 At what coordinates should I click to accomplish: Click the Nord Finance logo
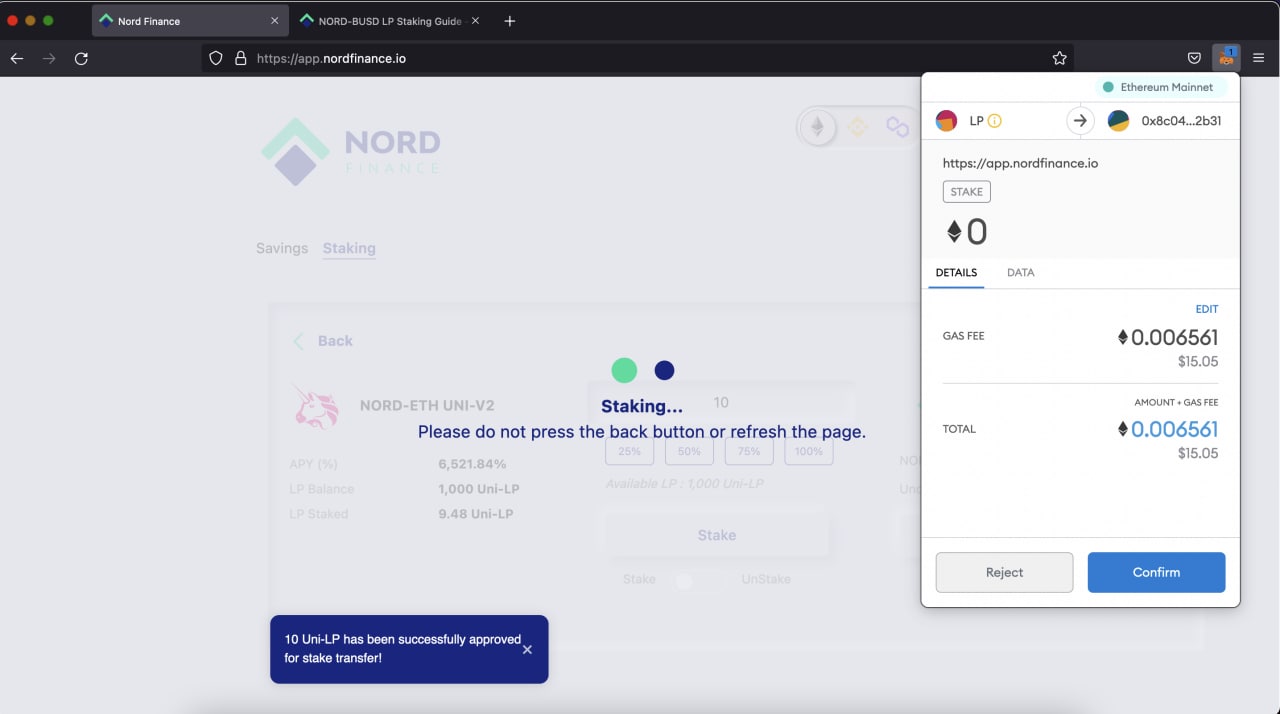[x=351, y=152]
